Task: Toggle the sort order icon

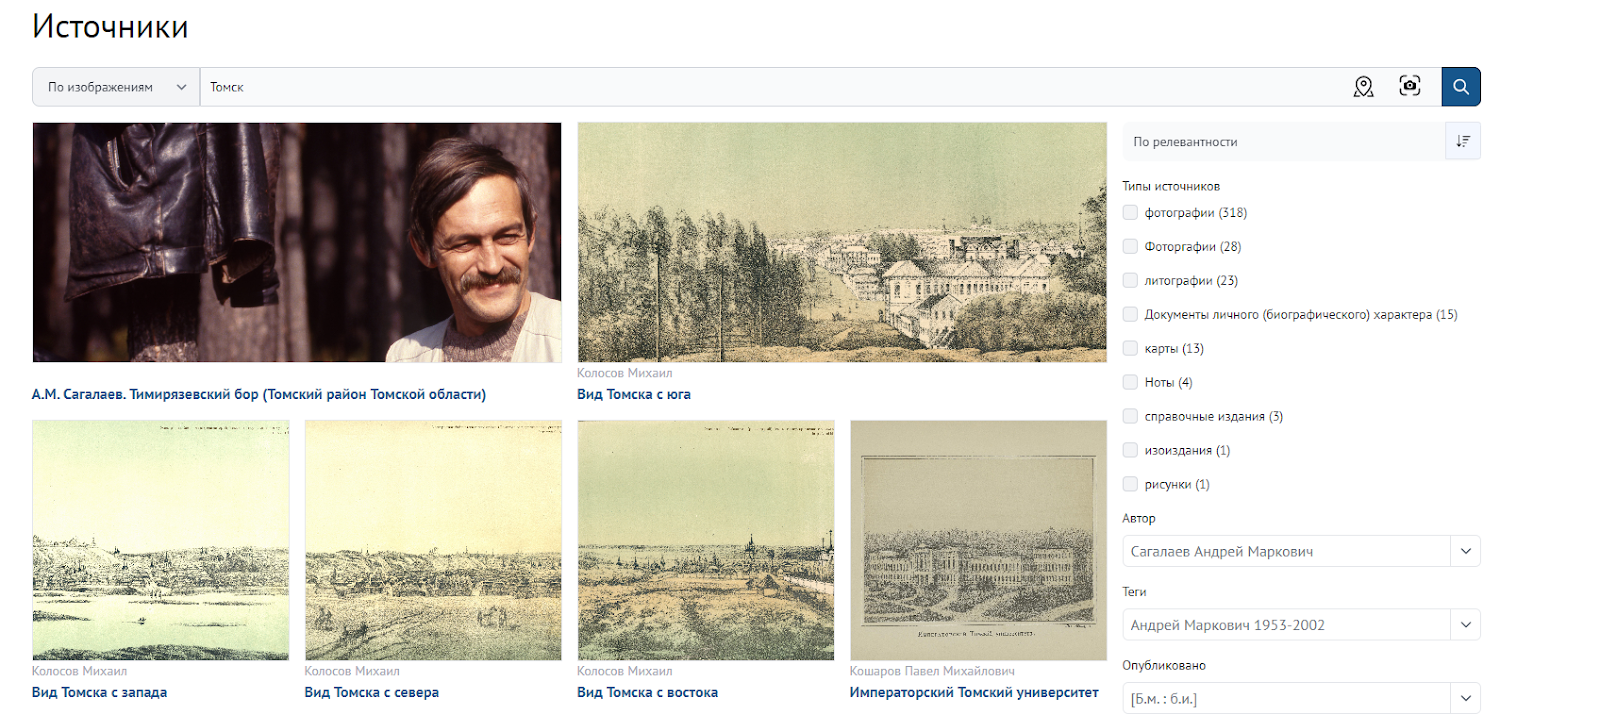Action: [1463, 141]
